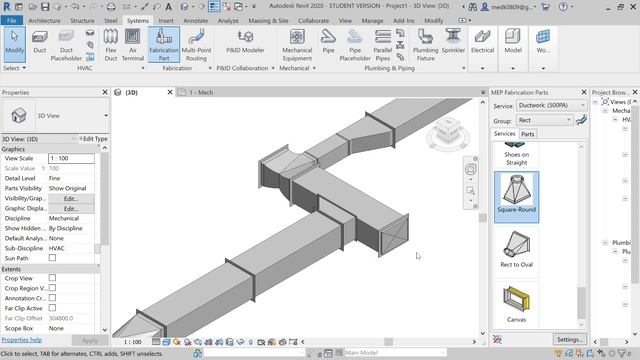Click the 3D view horizontal scrollbar

click(389, 342)
